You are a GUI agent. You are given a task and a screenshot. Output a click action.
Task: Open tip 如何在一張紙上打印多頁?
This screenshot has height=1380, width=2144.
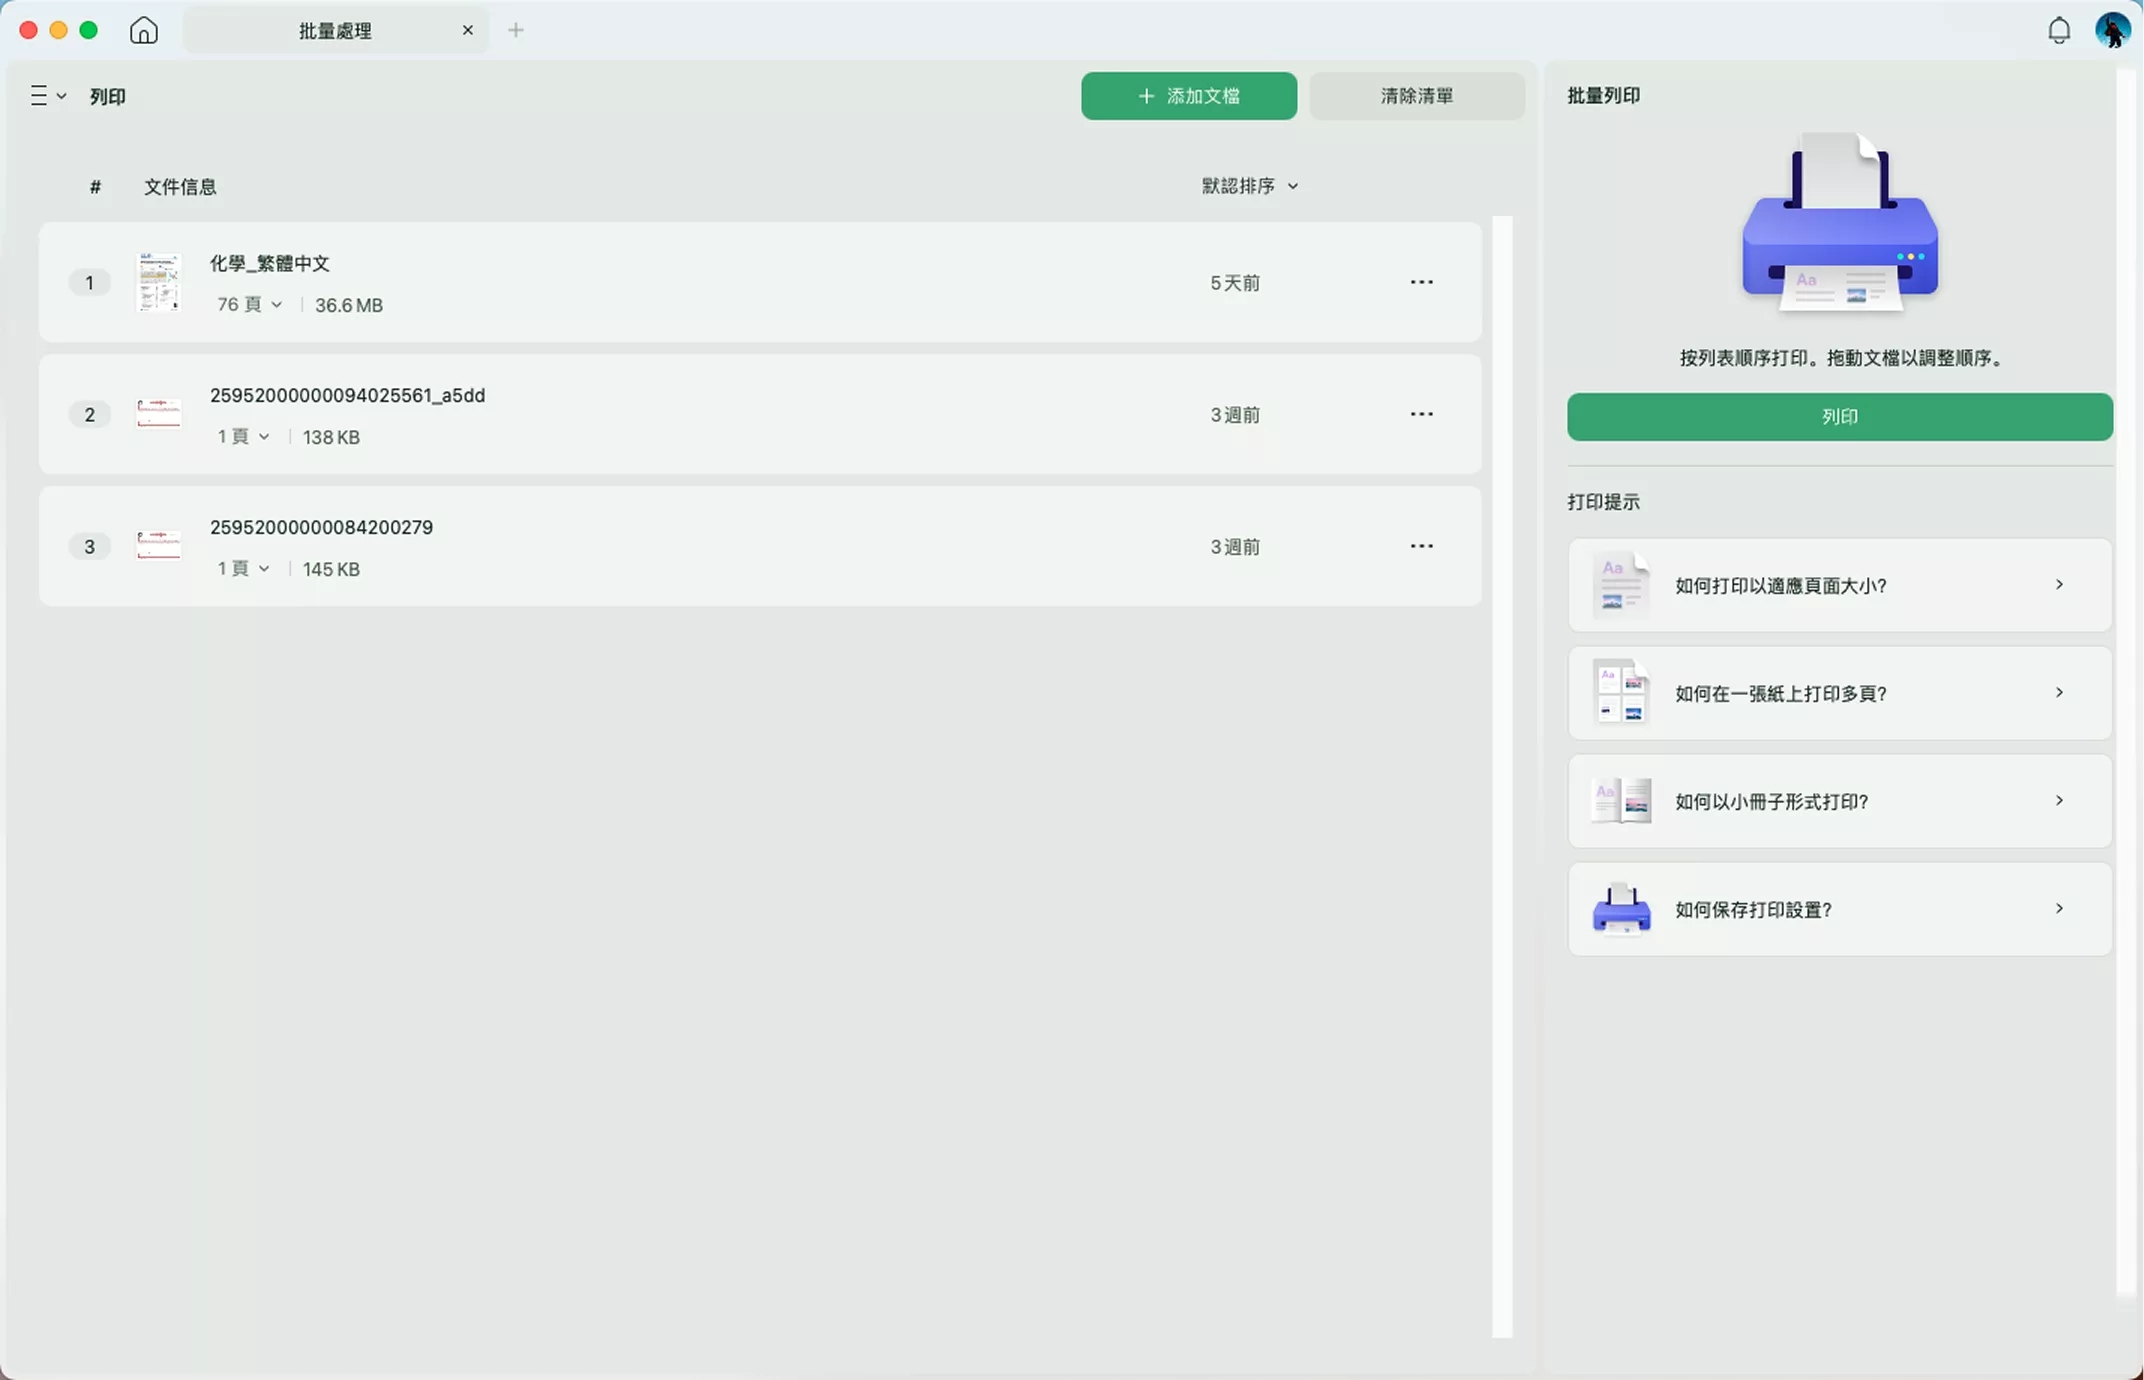1840,693
